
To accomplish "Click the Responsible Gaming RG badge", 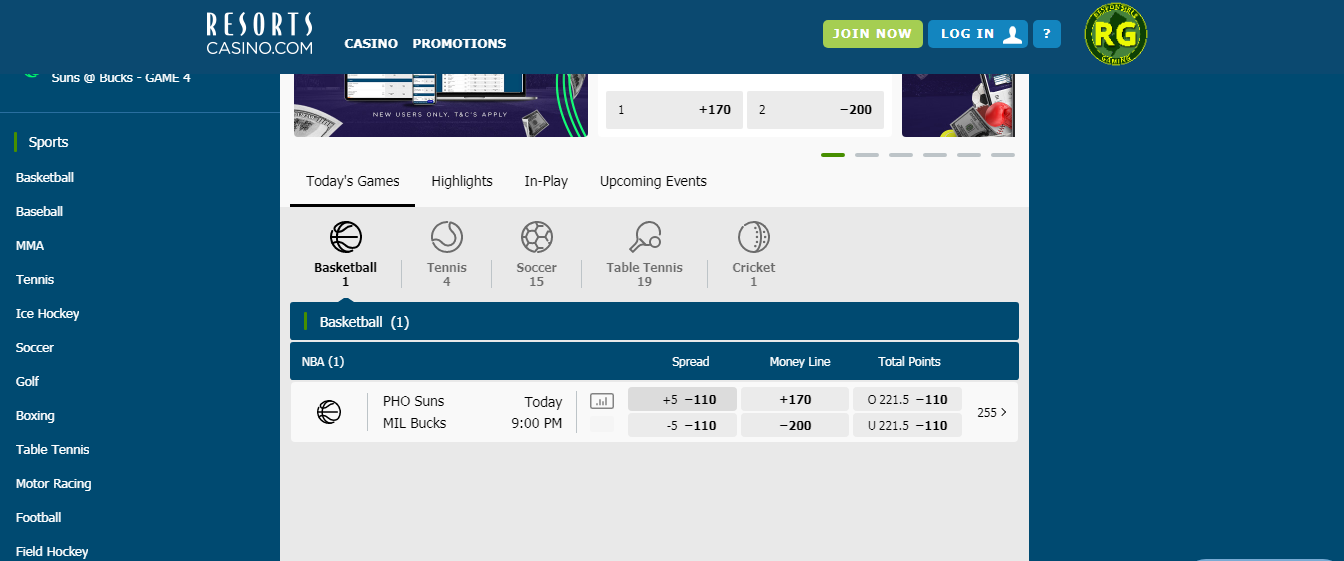I will (x=1116, y=35).
